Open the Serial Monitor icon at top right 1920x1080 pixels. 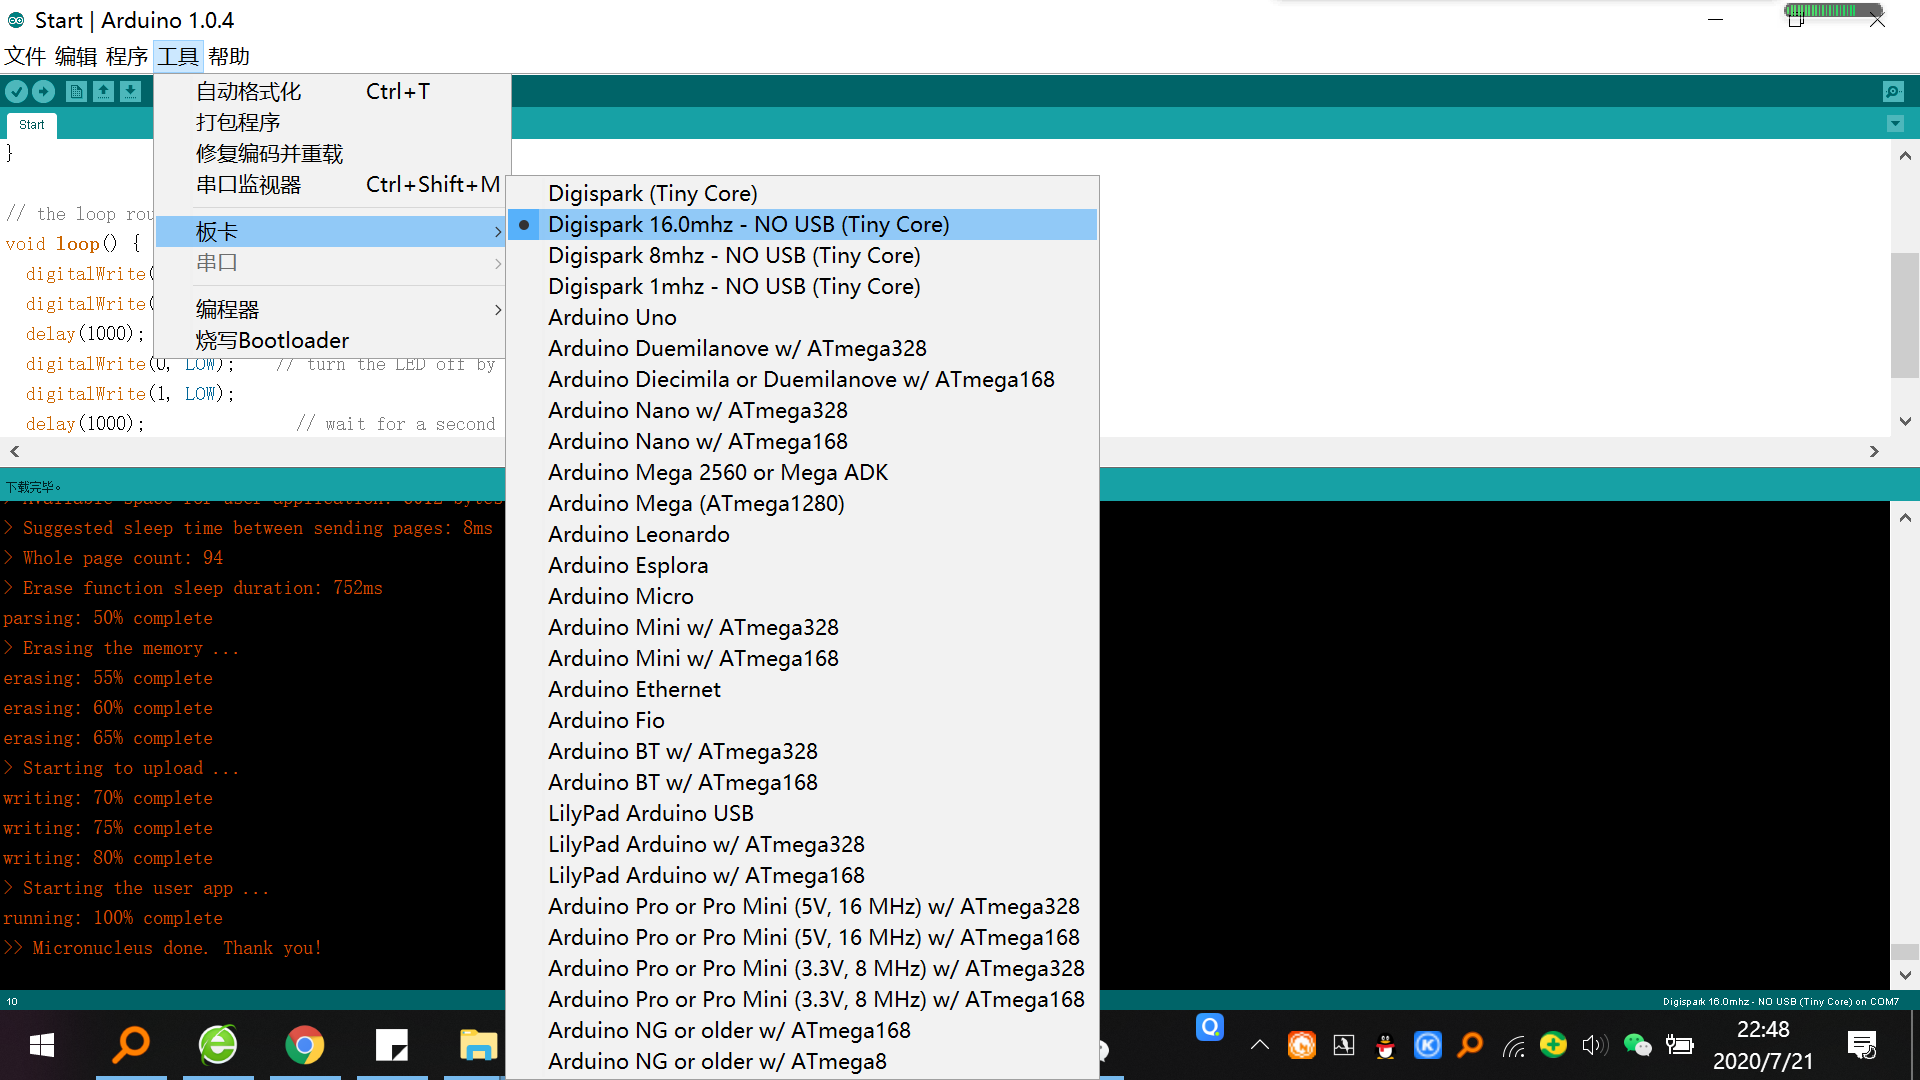tap(1893, 91)
